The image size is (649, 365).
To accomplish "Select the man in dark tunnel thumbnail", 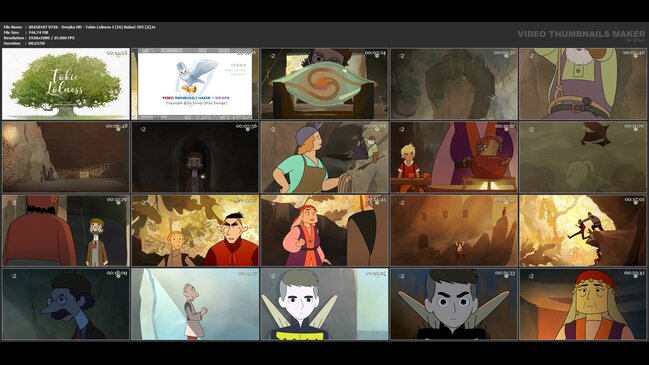I will (195, 157).
